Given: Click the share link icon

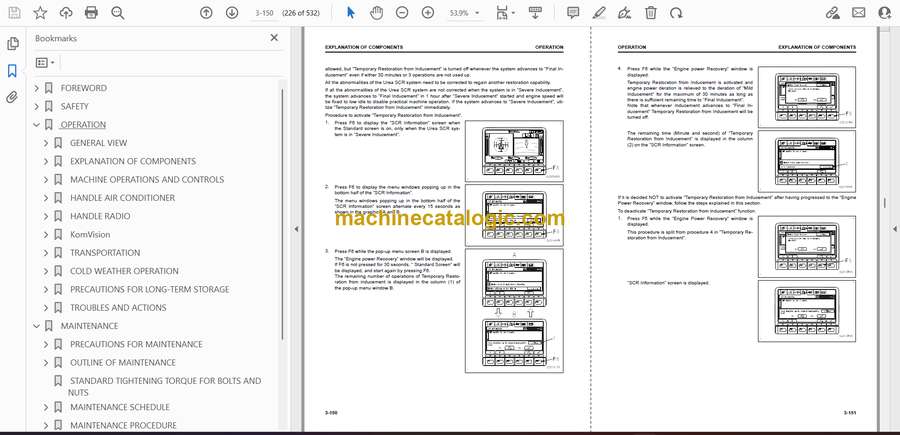Looking at the screenshot, I should (833, 13).
